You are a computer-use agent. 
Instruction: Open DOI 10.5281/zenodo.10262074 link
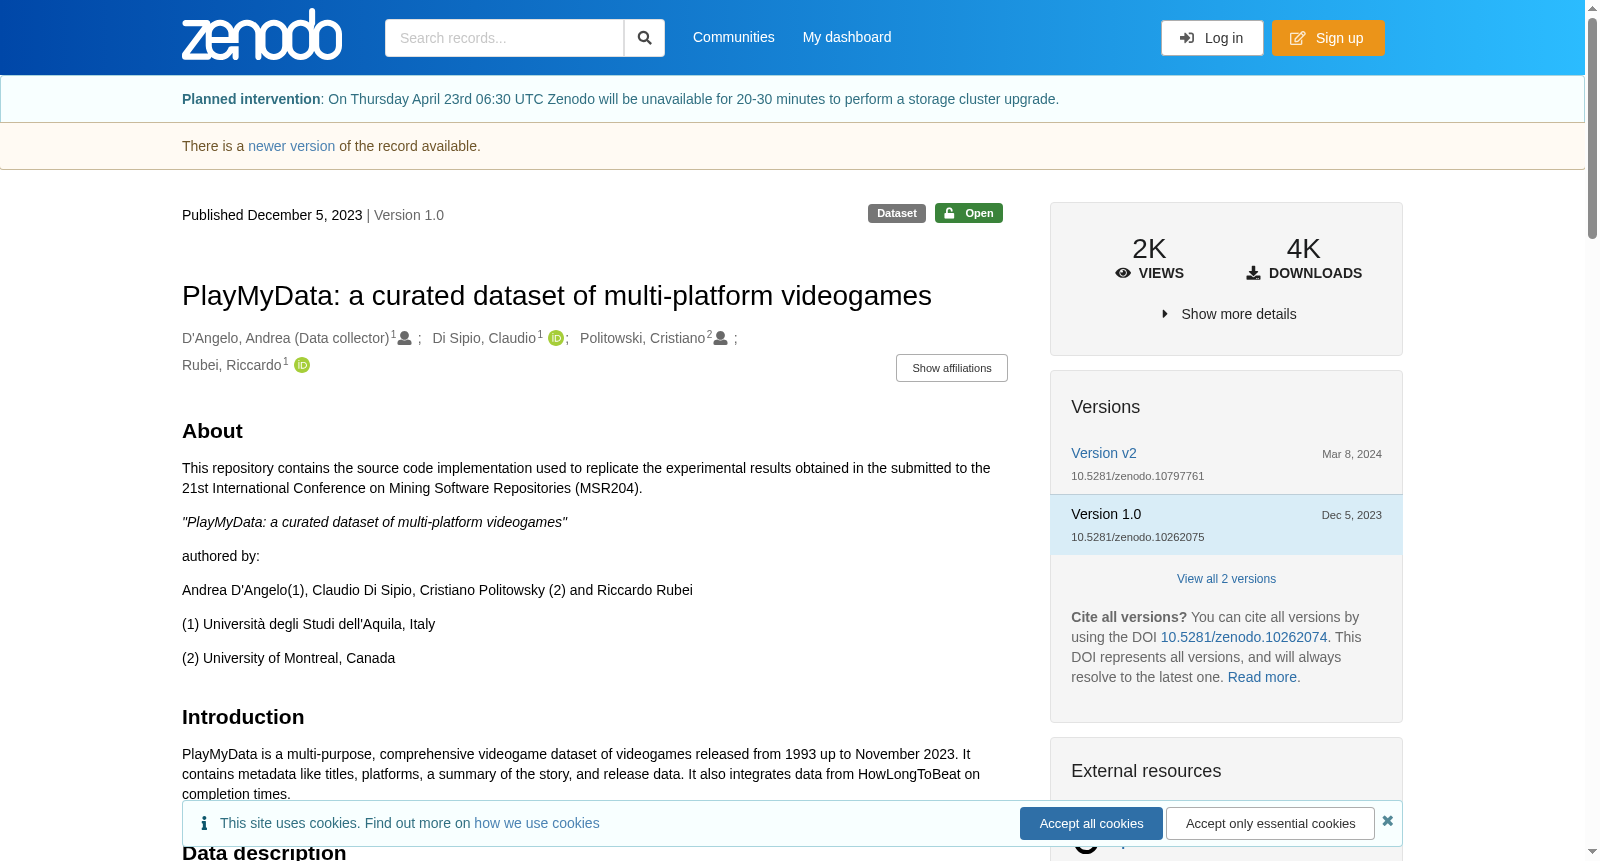tap(1244, 637)
